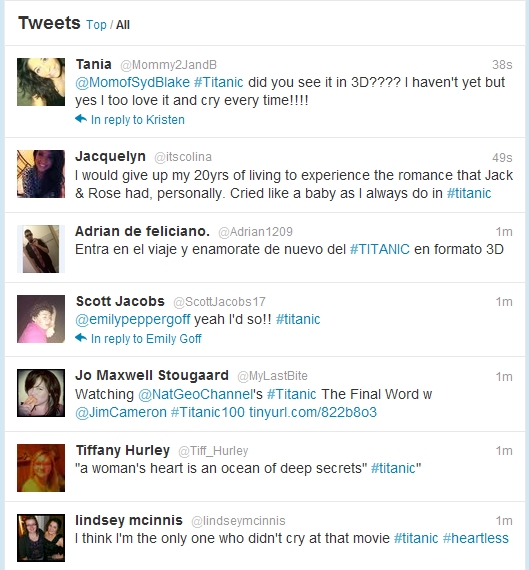Open Scott Jacobs' profile photo
The height and width of the screenshot is (570, 529).
pyautogui.click(x=41, y=319)
